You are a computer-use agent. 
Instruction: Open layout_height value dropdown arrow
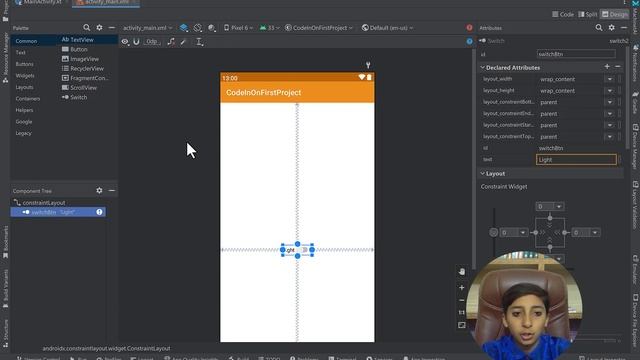610,91
